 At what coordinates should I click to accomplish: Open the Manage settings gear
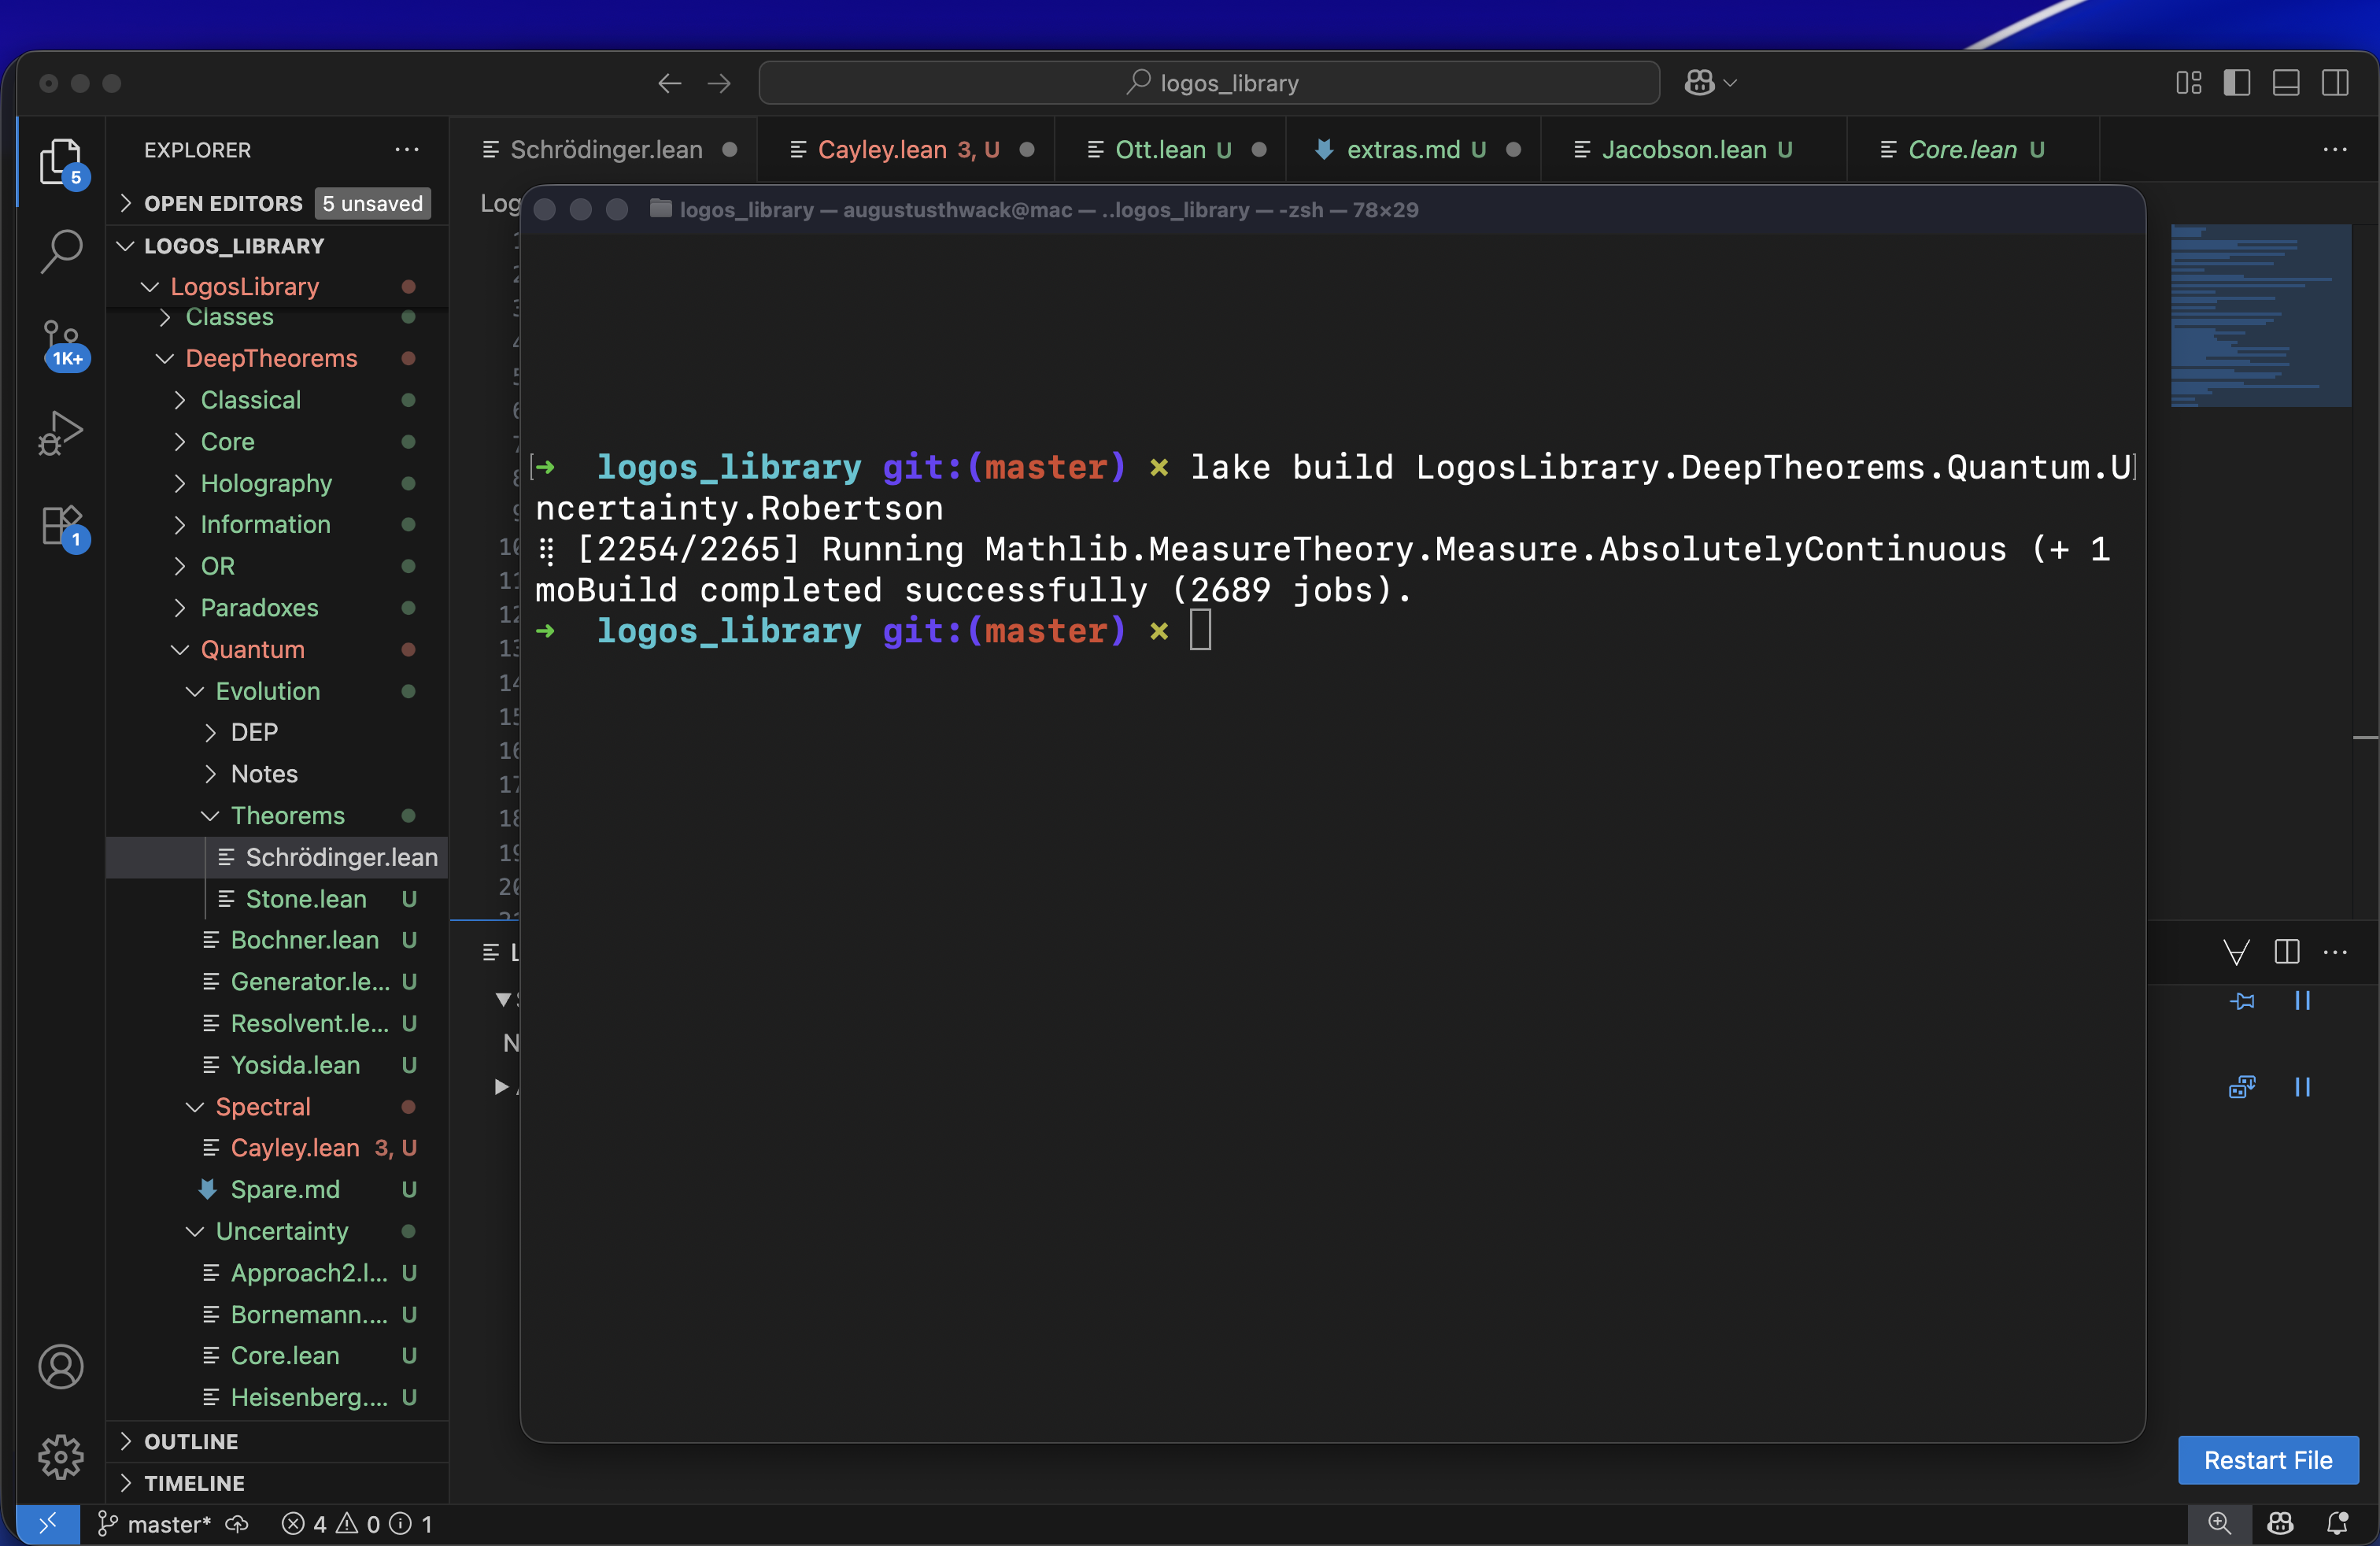click(61, 1456)
